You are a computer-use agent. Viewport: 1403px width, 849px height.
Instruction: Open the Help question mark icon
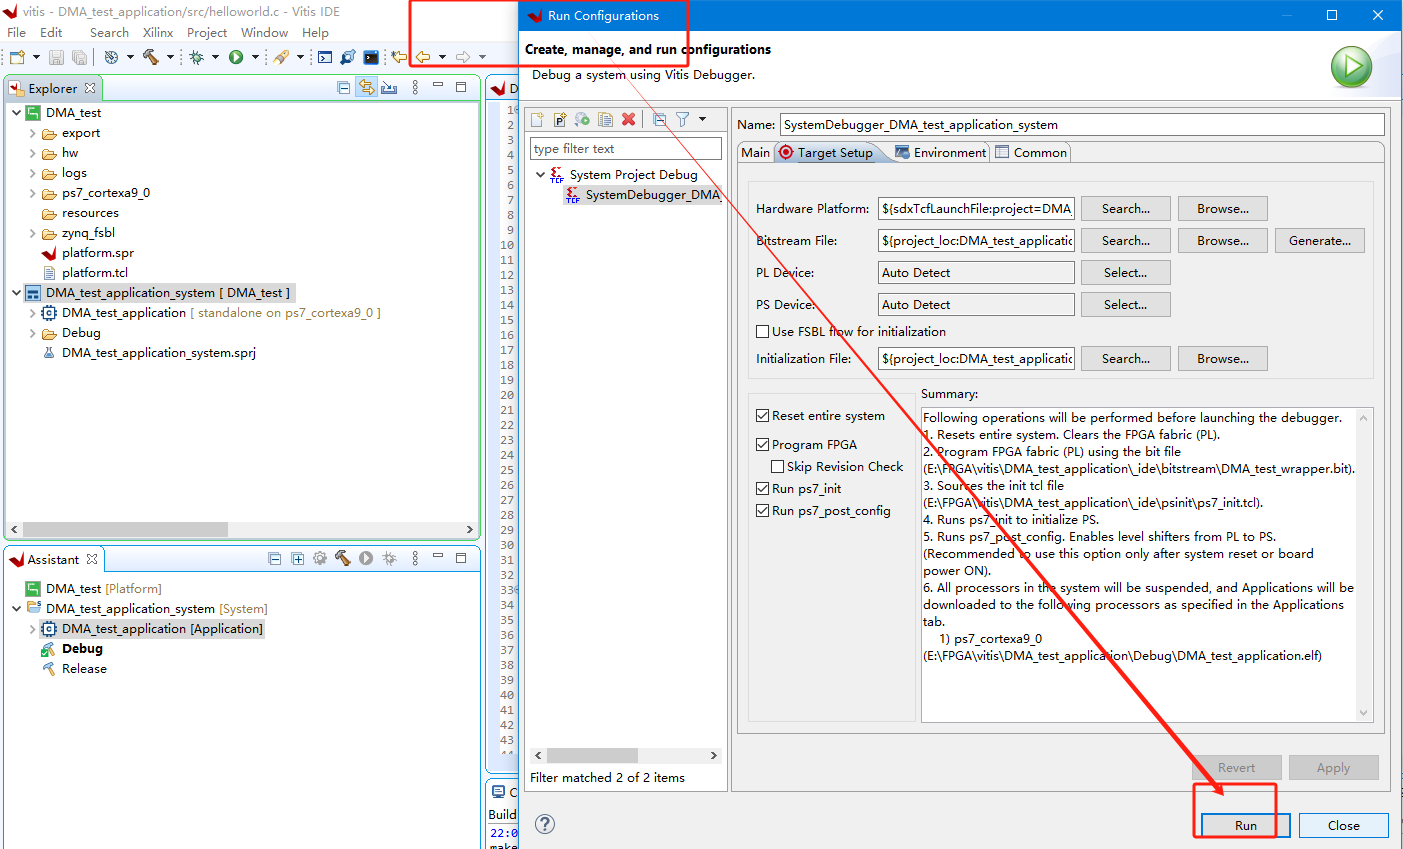click(x=545, y=824)
